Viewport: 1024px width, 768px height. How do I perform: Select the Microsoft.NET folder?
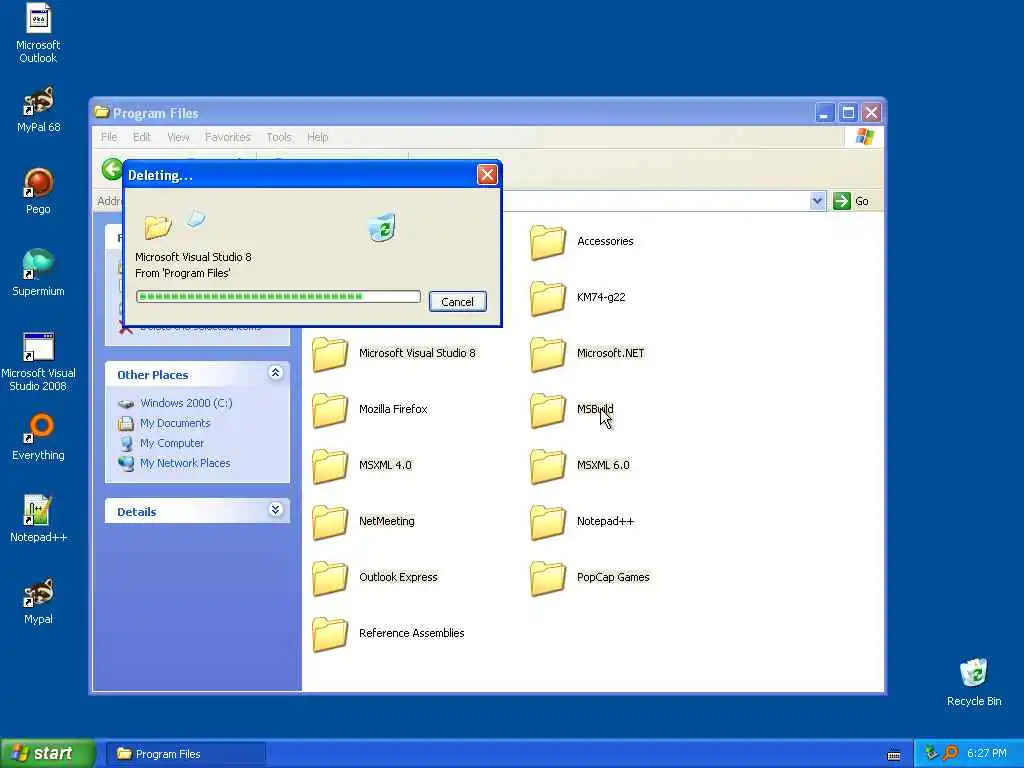point(587,353)
